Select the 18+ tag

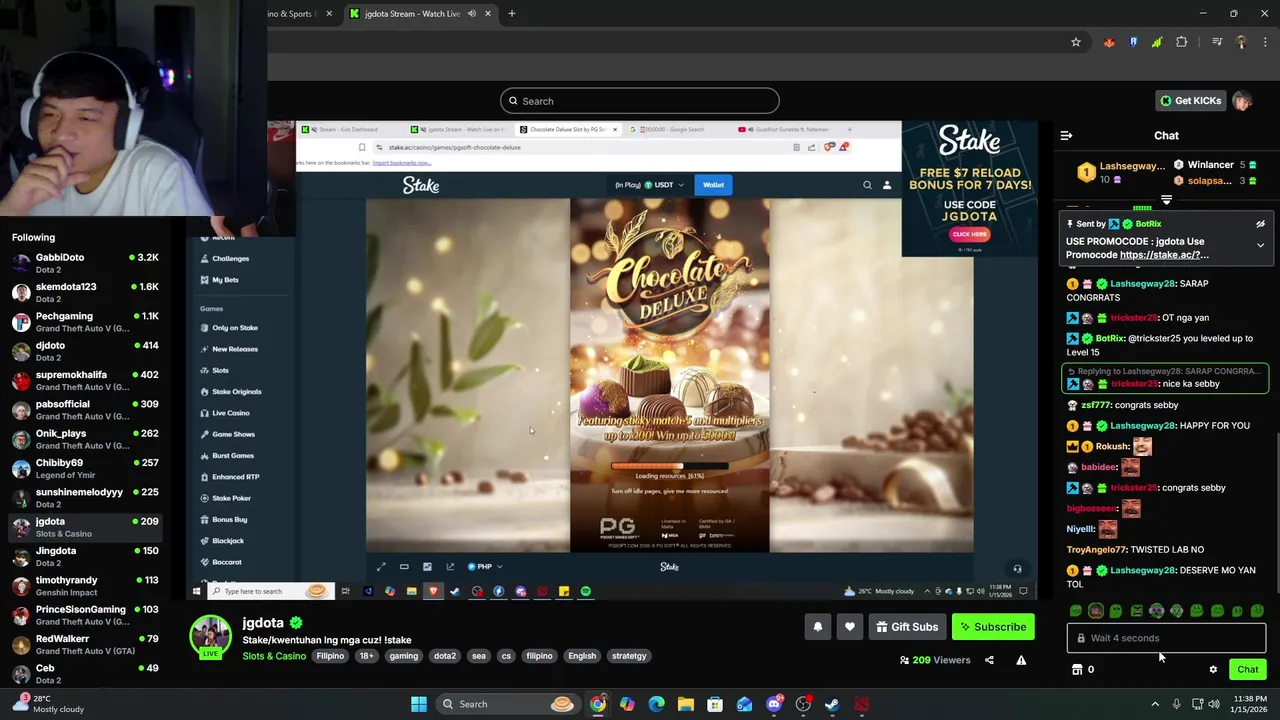(366, 656)
